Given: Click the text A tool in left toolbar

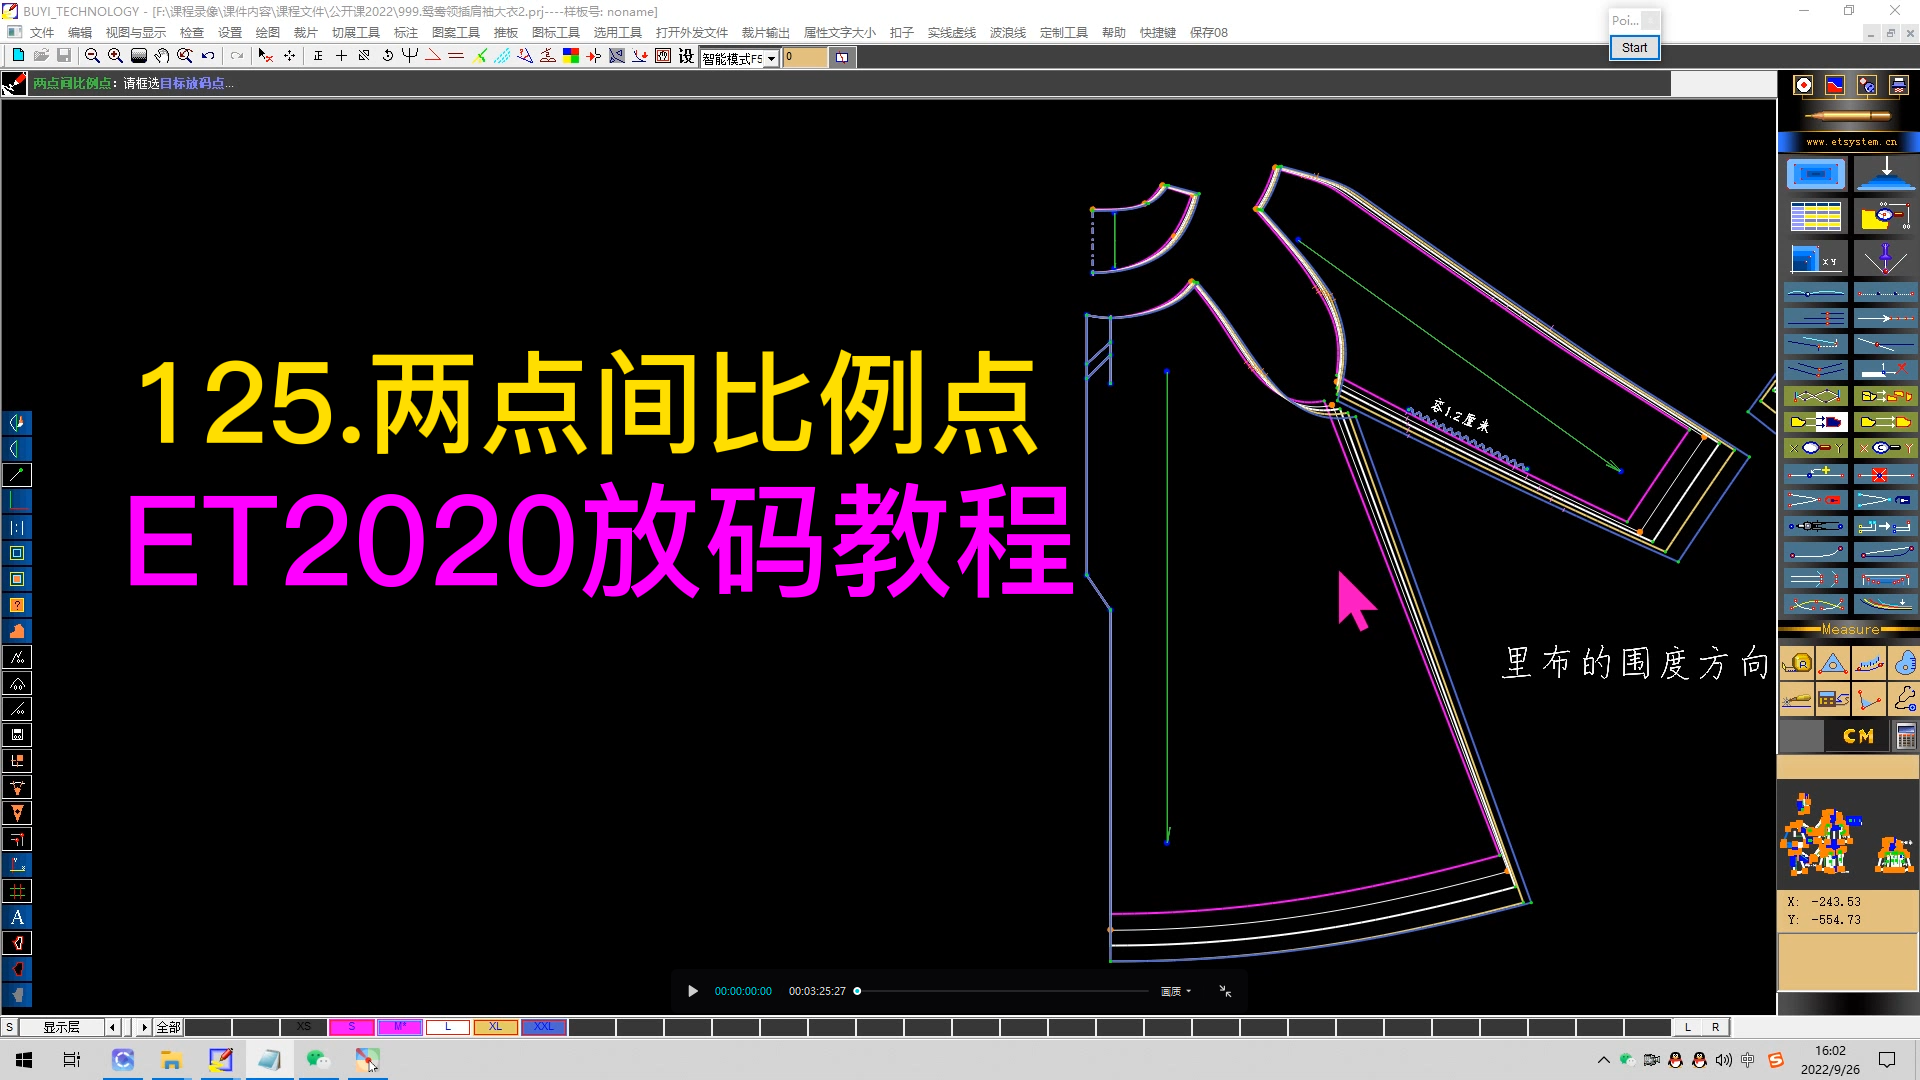Looking at the screenshot, I should click(17, 917).
